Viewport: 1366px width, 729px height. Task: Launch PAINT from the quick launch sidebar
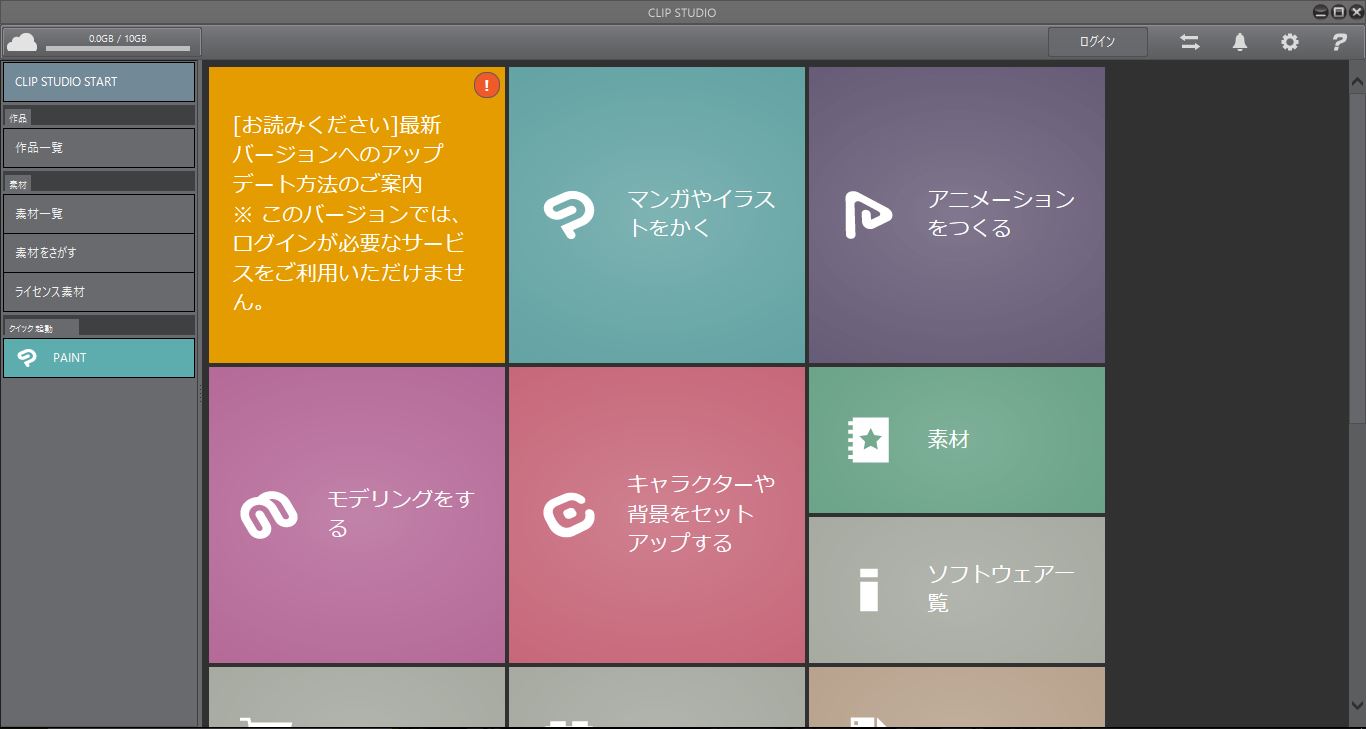(x=99, y=358)
